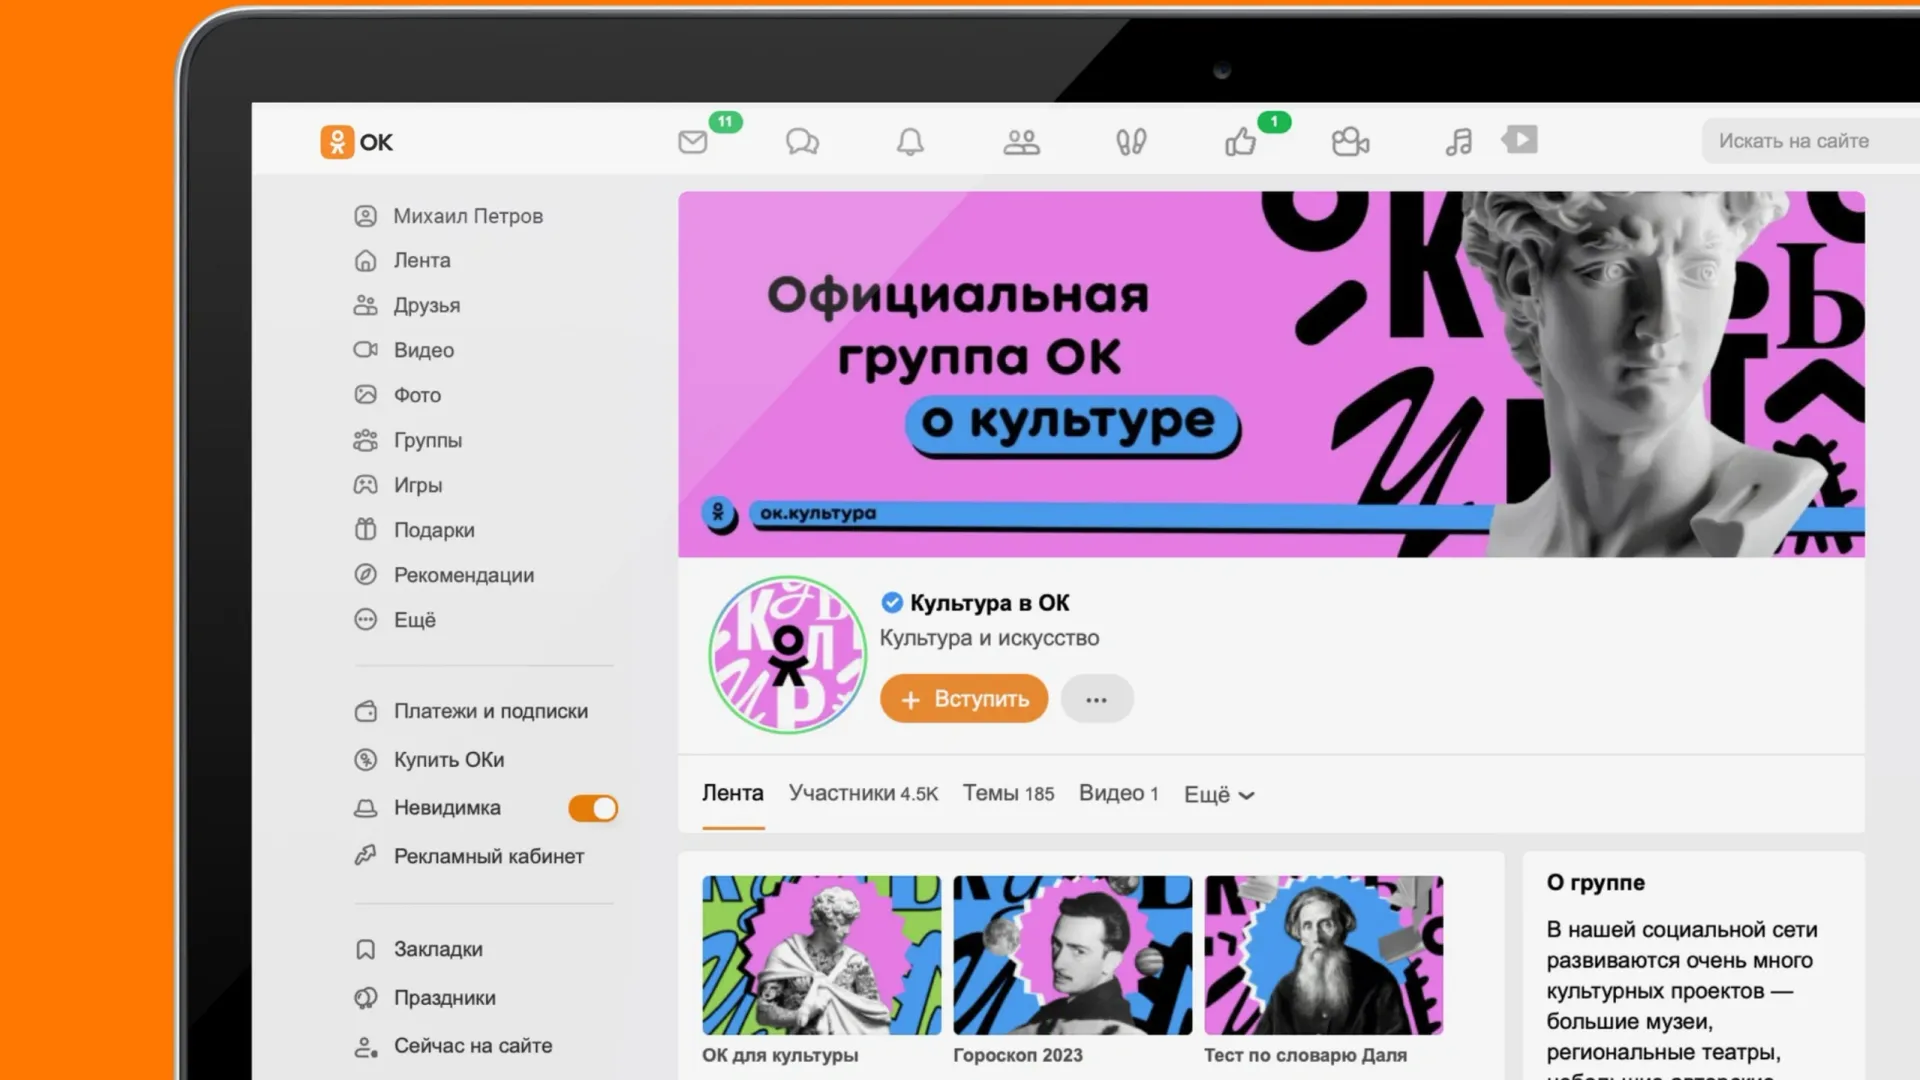Click the OK logo in the header
Image resolution: width=1920 pixels, height=1080 pixels.
[357, 142]
